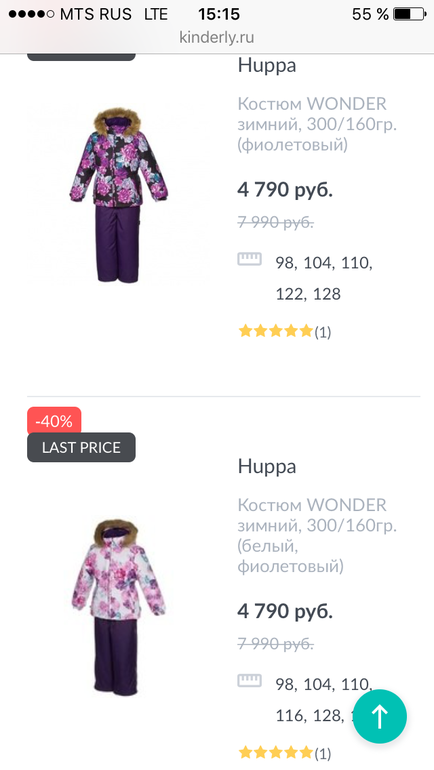Tap the signal strength dots in status bar
This screenshot has height=770, width=434.
[x=31, y=14]
